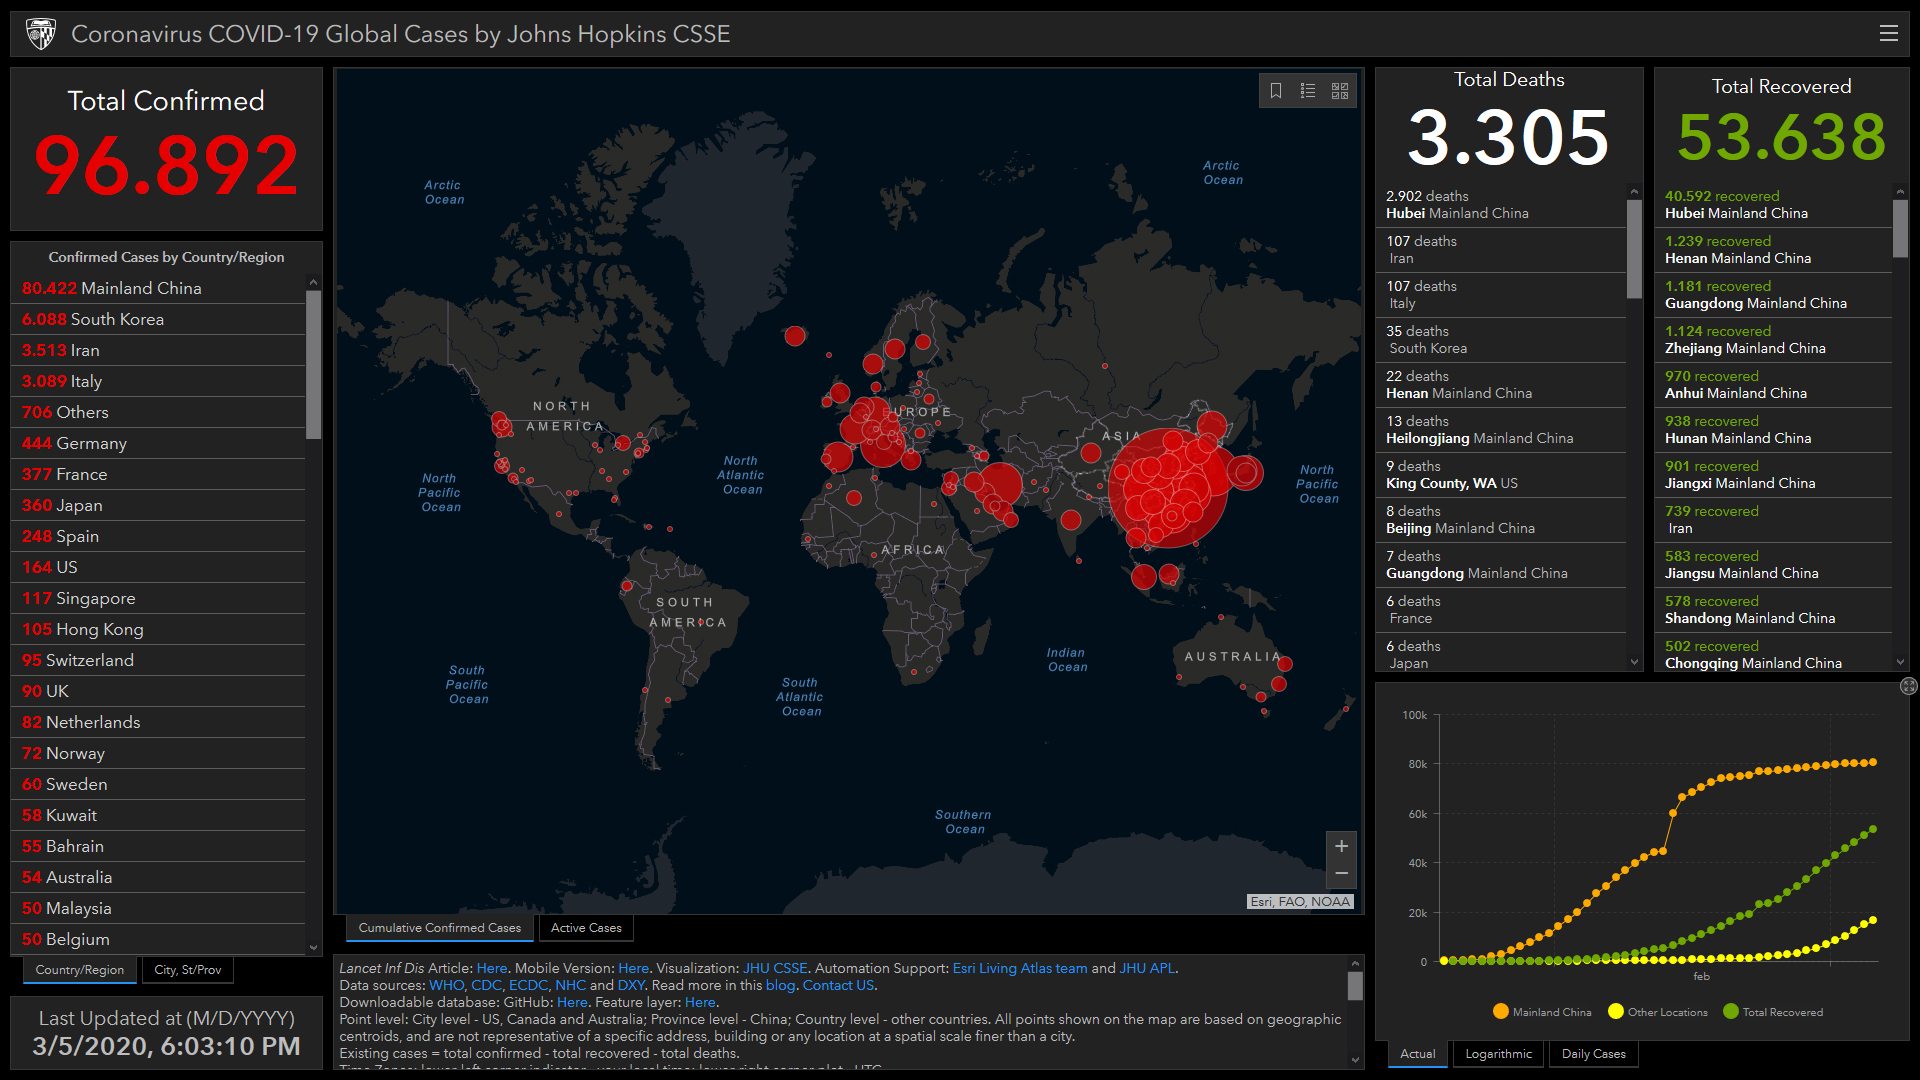Zoom in on the map with plus
This screenshot has width=1920, height=1080.
(1341, 846)
